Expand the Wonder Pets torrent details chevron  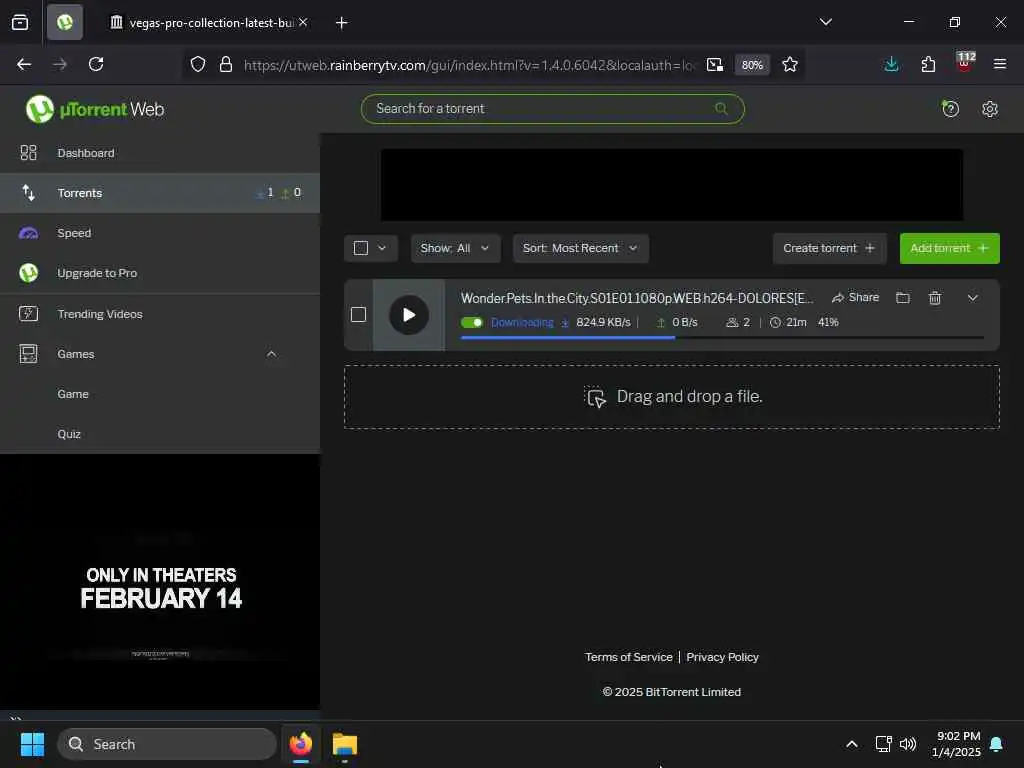click(x=972, y=298)
